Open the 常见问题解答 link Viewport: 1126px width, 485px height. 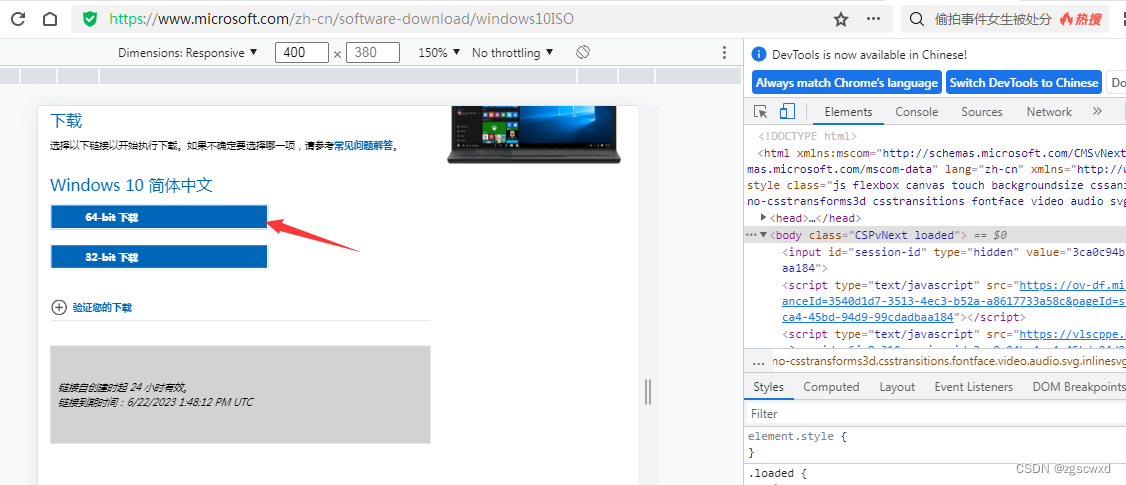363,145
